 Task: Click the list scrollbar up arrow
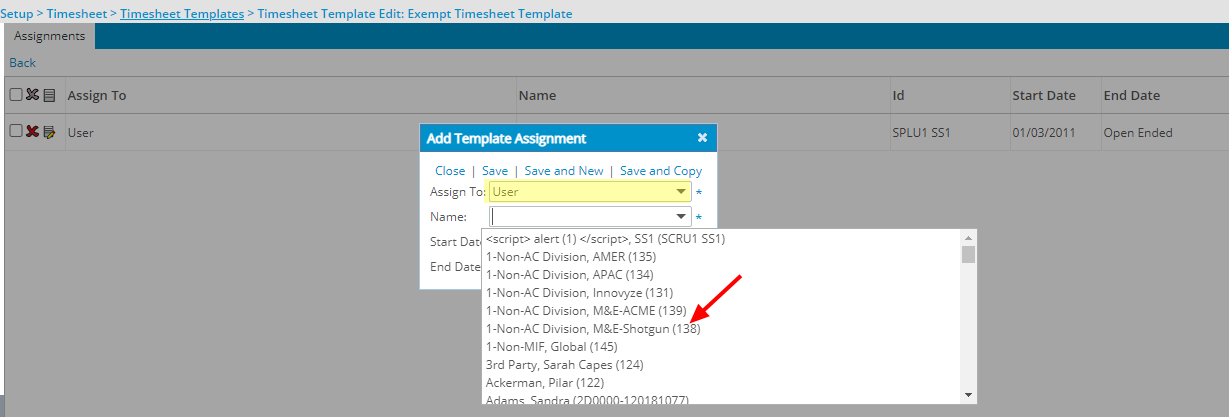click(968, 238)
